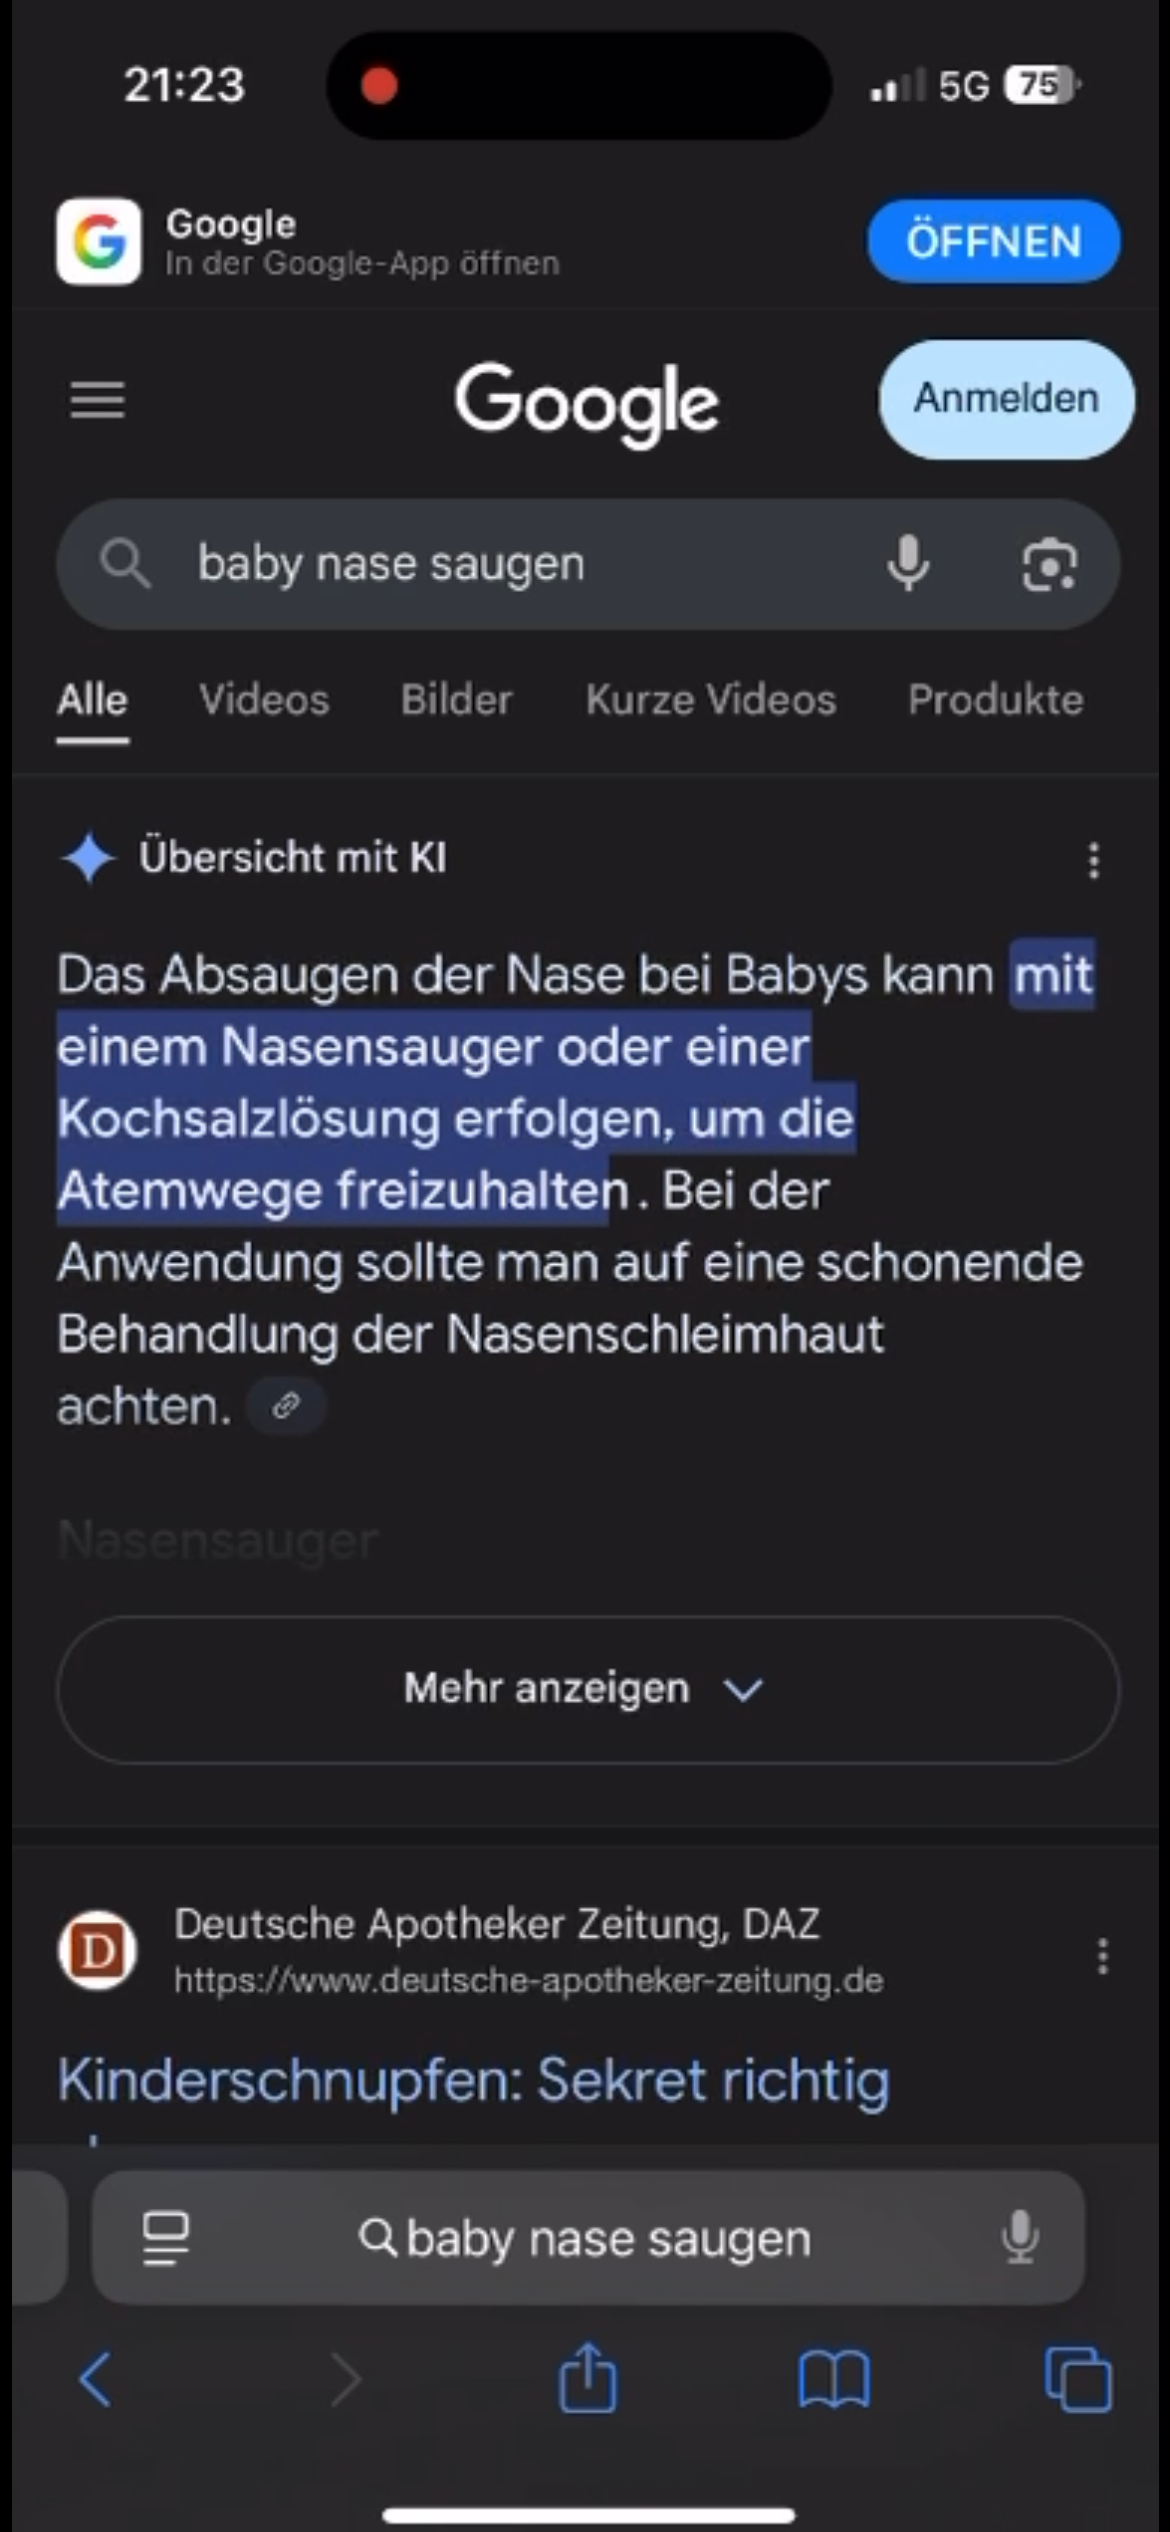Open the Google hamburger menu
This screenshot has width=1170, height=2532.
tap(98, 400)
